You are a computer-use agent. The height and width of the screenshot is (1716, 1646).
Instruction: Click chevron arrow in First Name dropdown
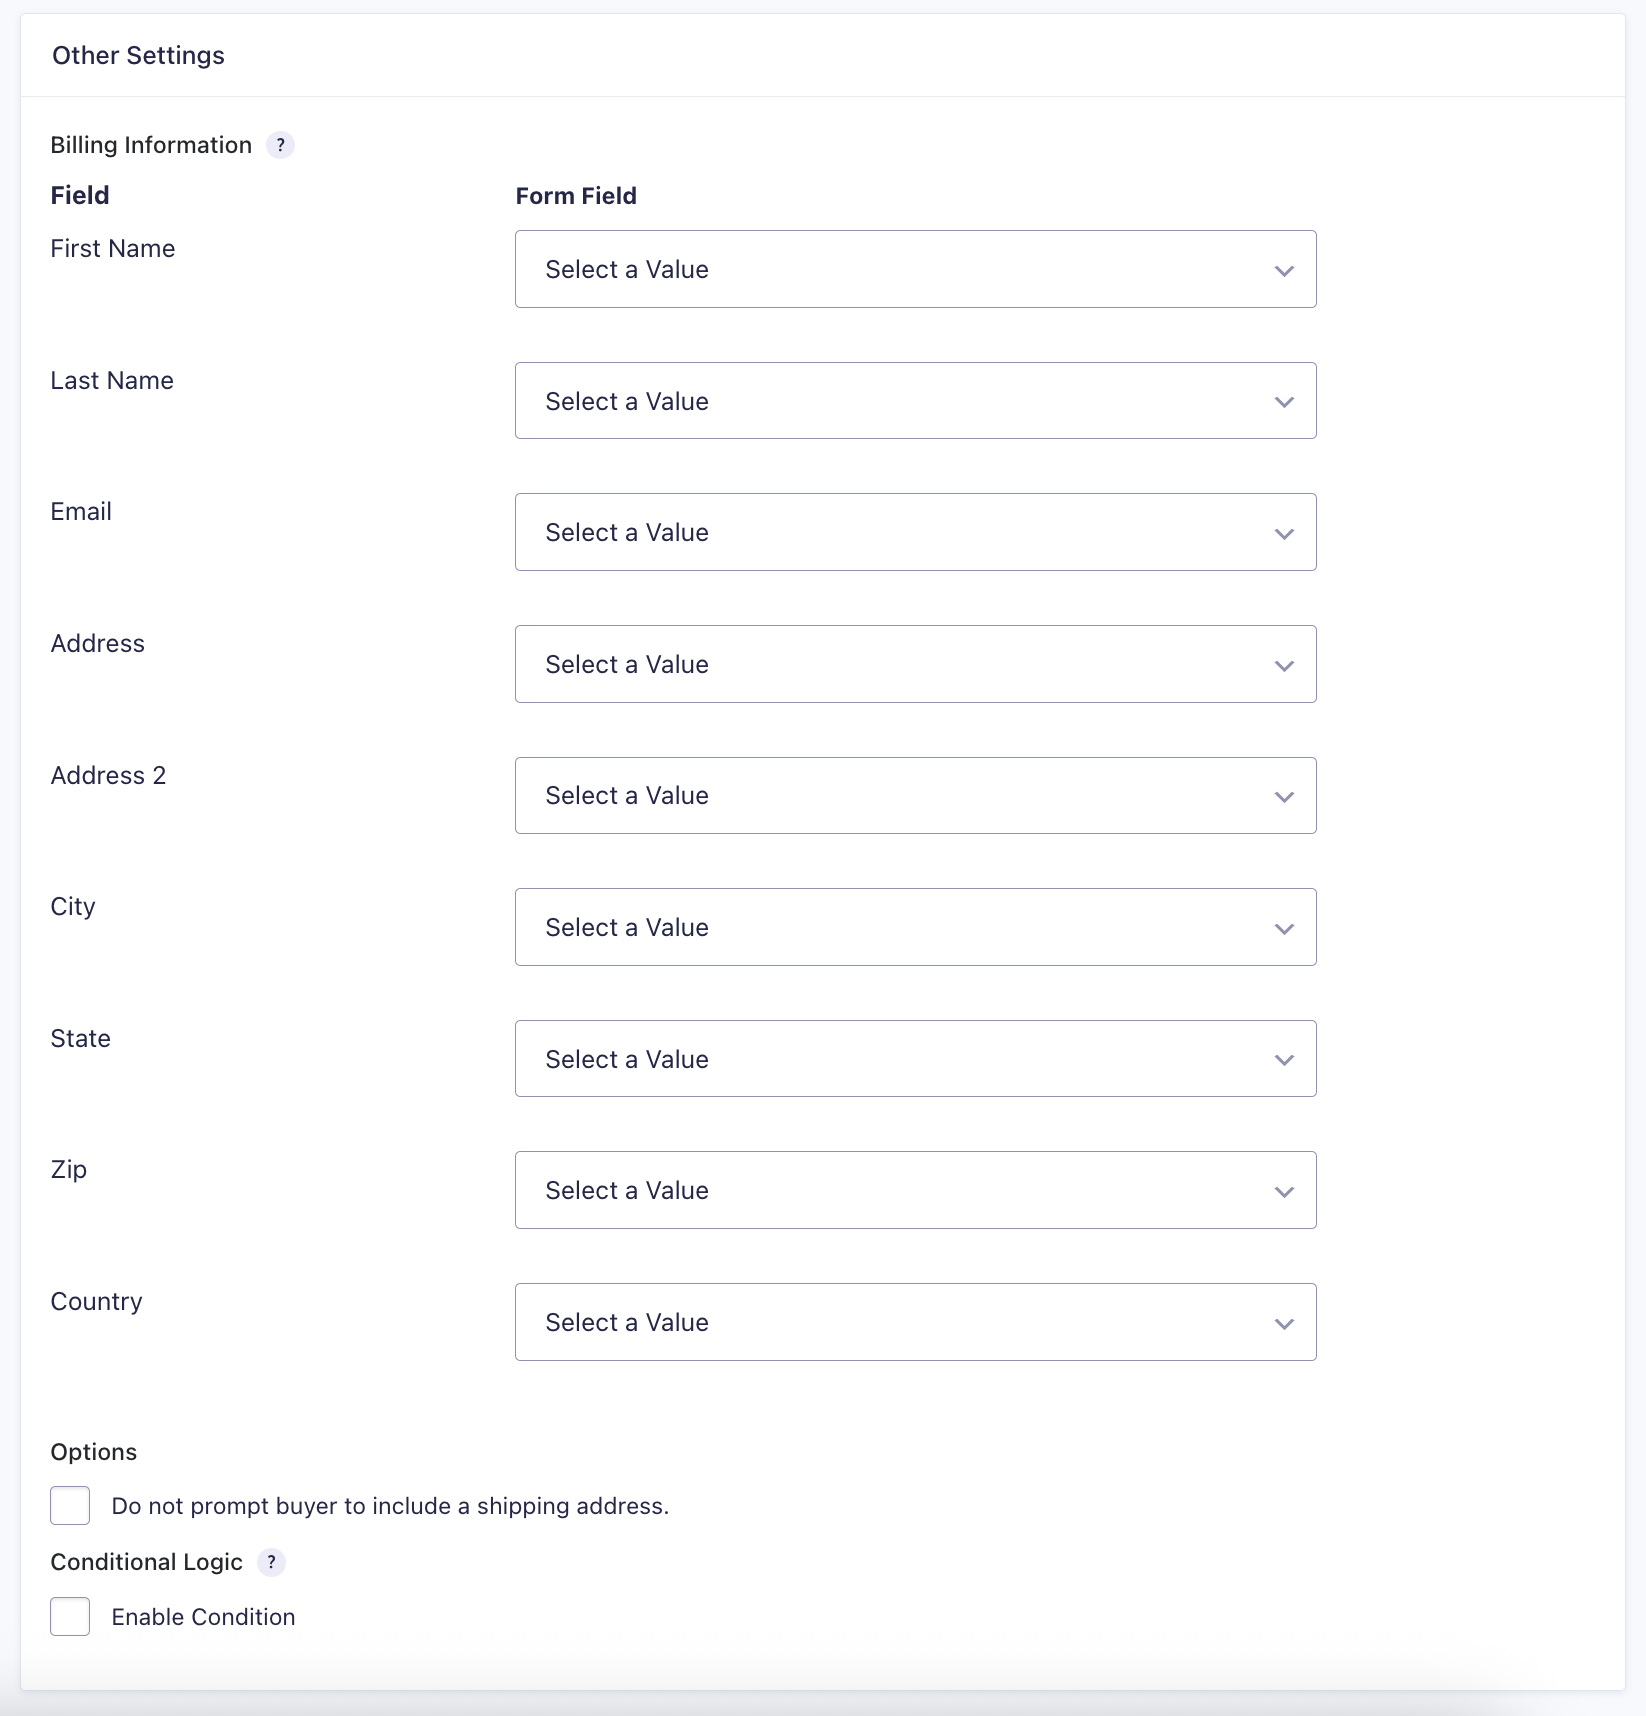1284,270
